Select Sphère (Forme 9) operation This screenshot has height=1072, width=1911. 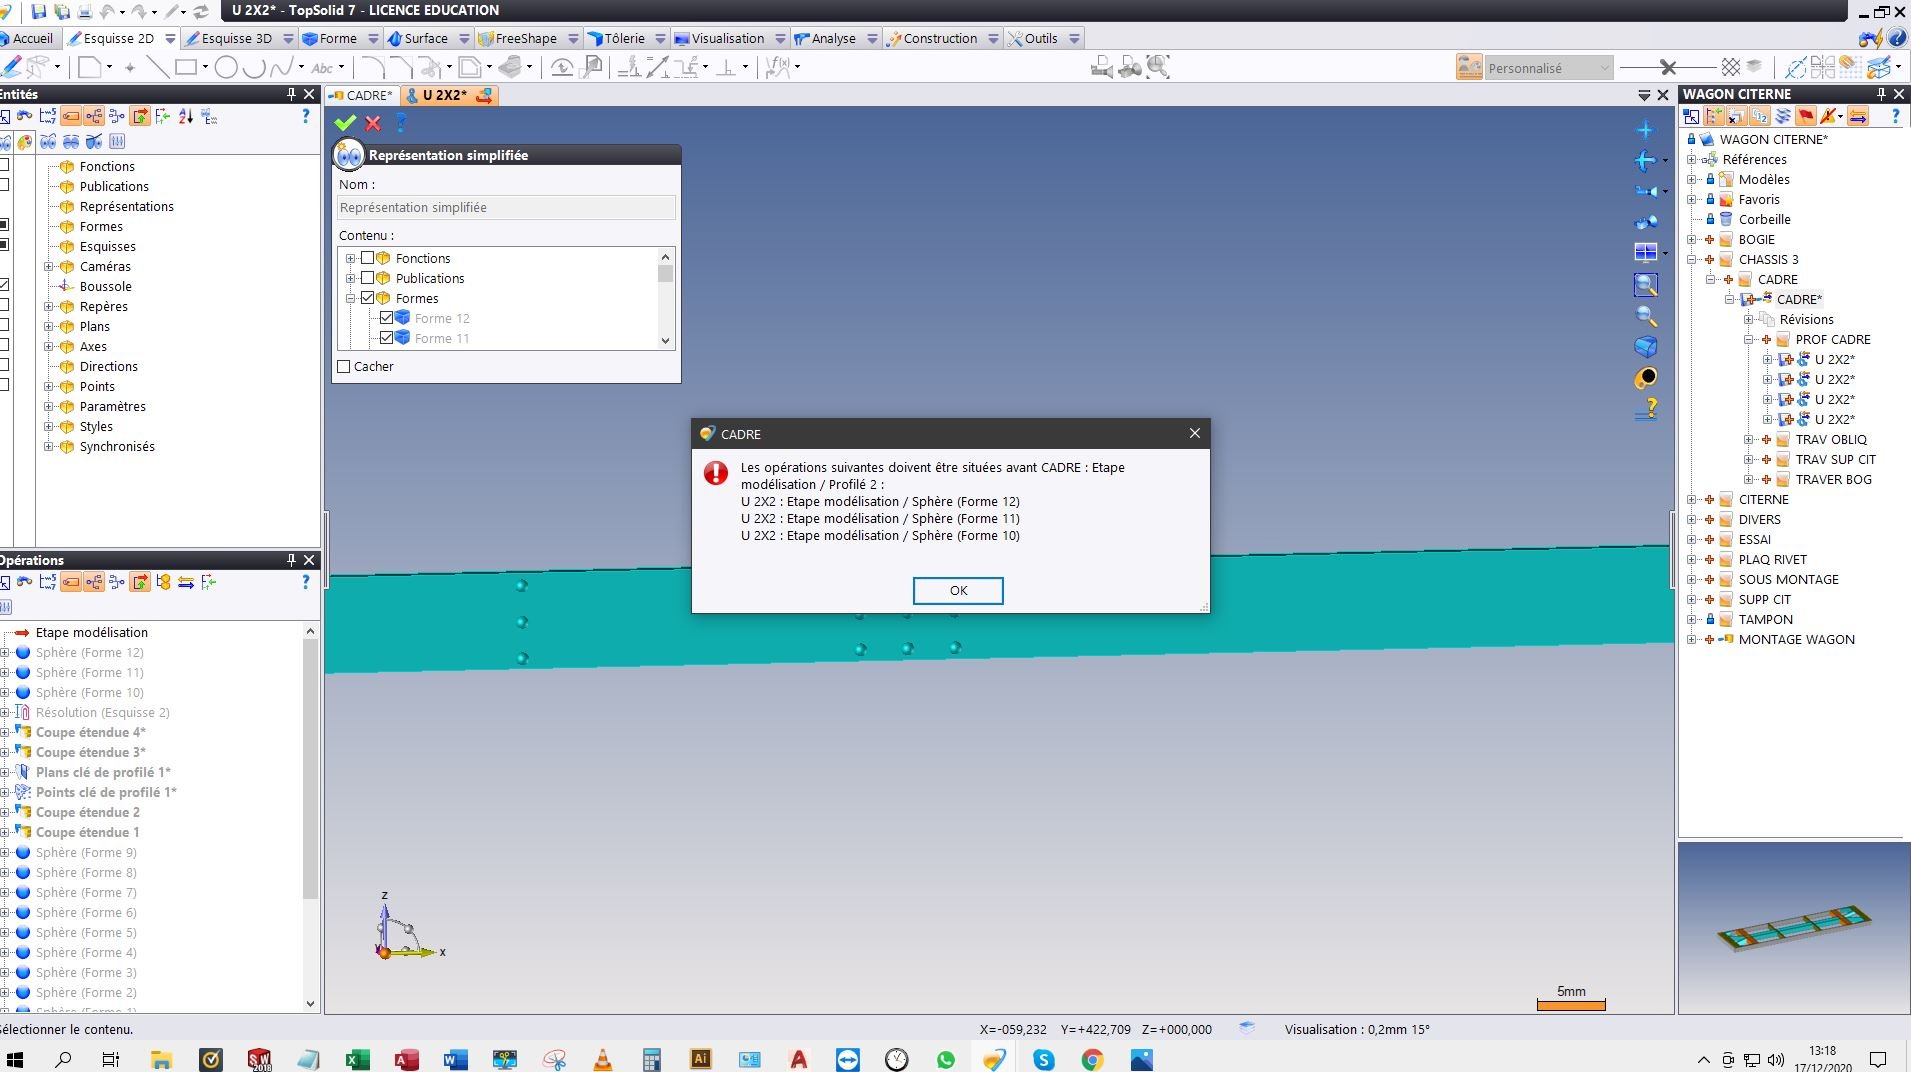point(86,852)
